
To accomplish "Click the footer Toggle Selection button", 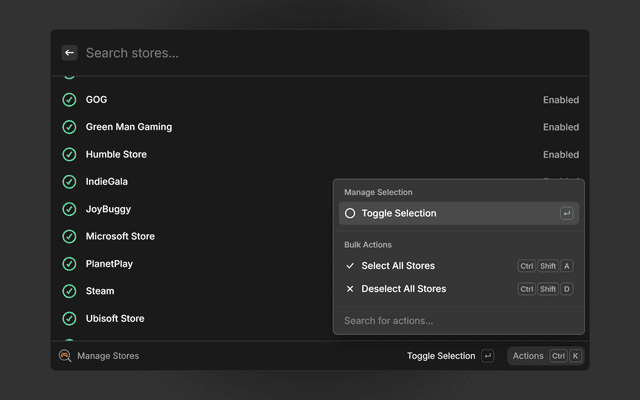I will point(450,356).
